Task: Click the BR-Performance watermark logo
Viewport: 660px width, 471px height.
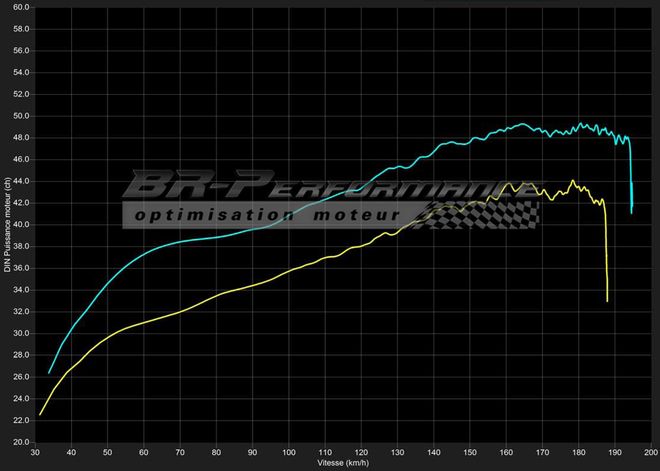Action: tap(330, 187)
